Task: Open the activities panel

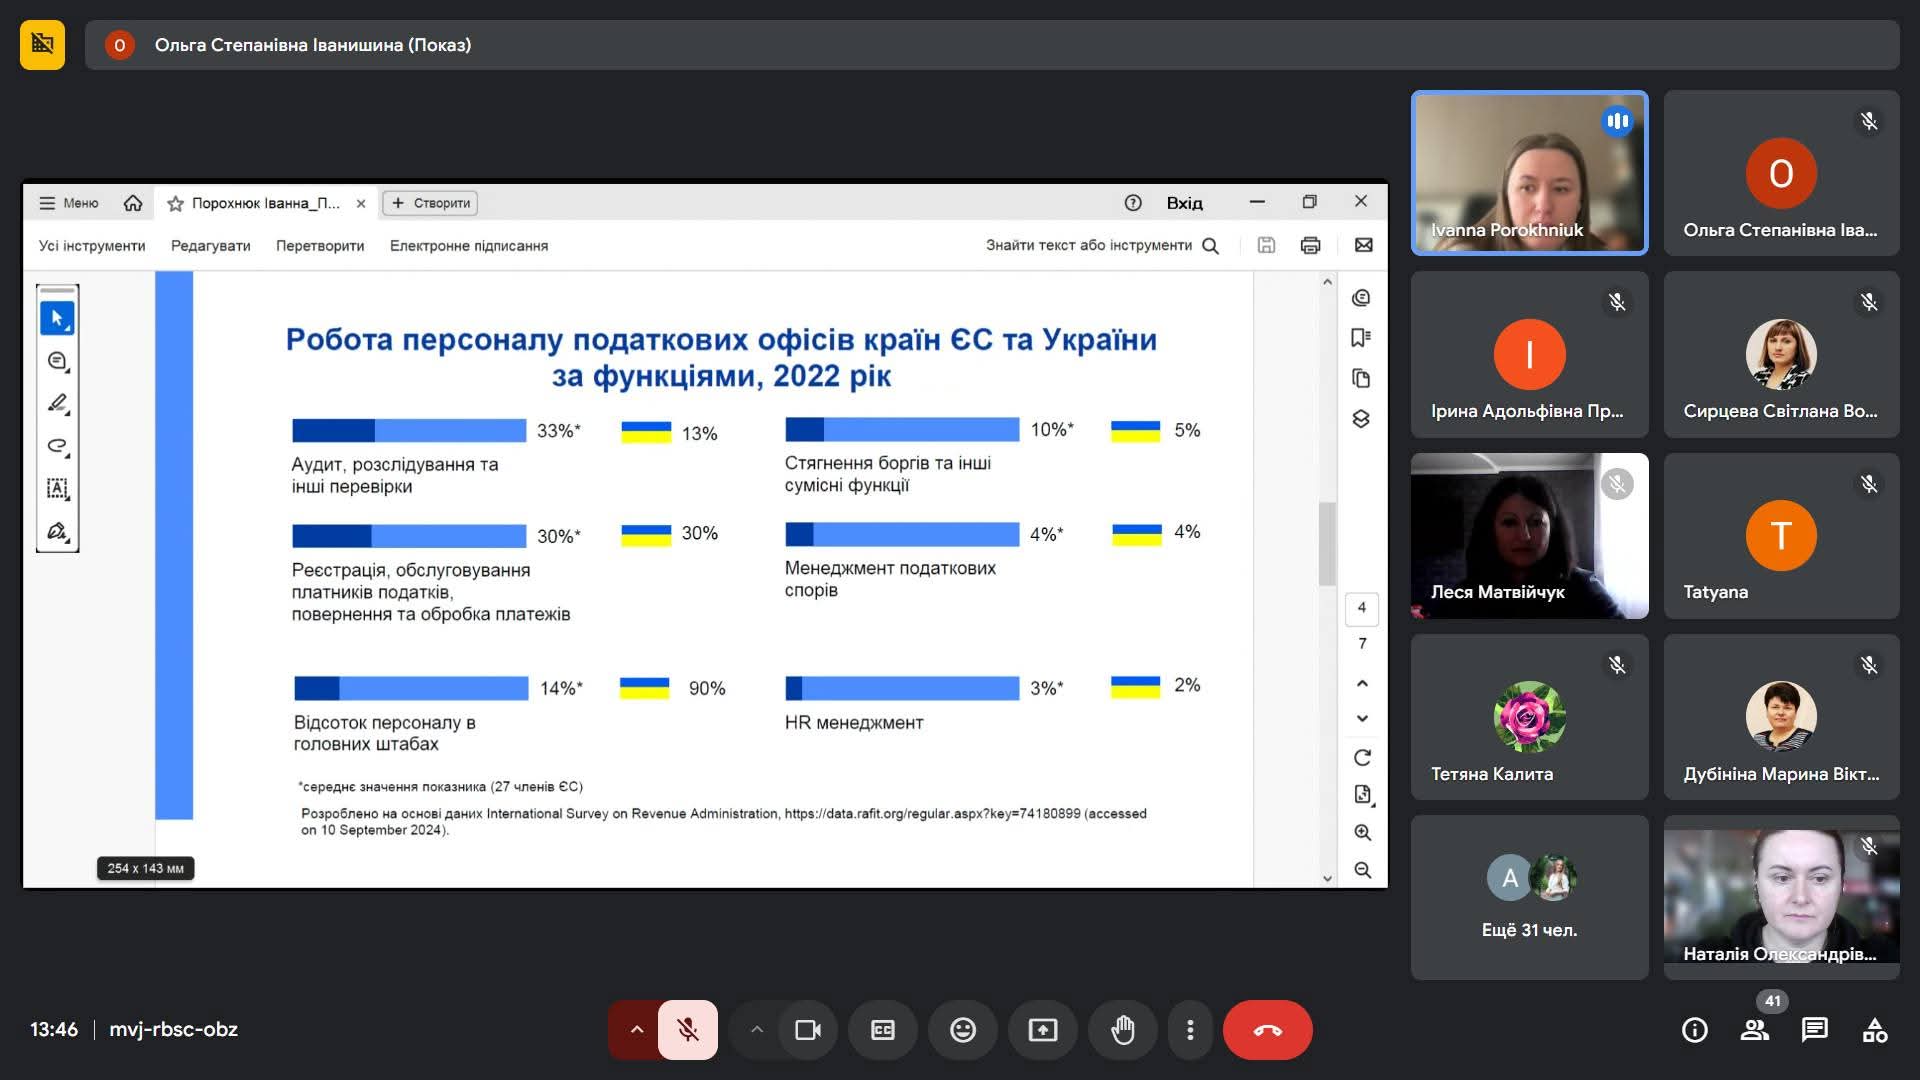Action: coord(1874,1029)
